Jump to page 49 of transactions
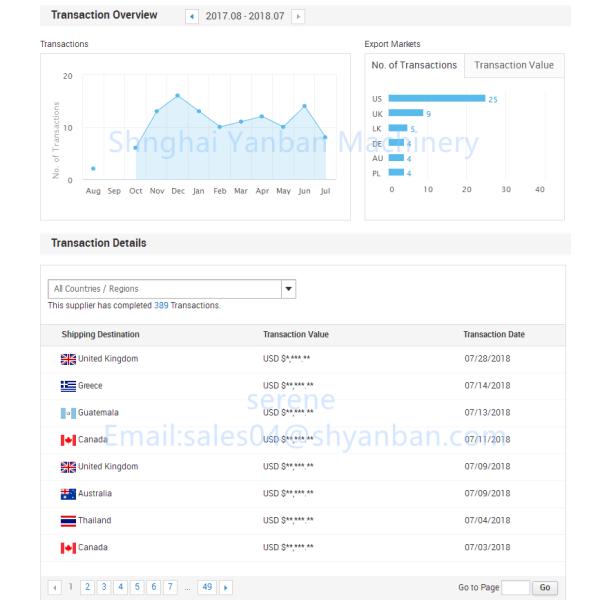The image size is (600, 600). (x=207, y=587)
